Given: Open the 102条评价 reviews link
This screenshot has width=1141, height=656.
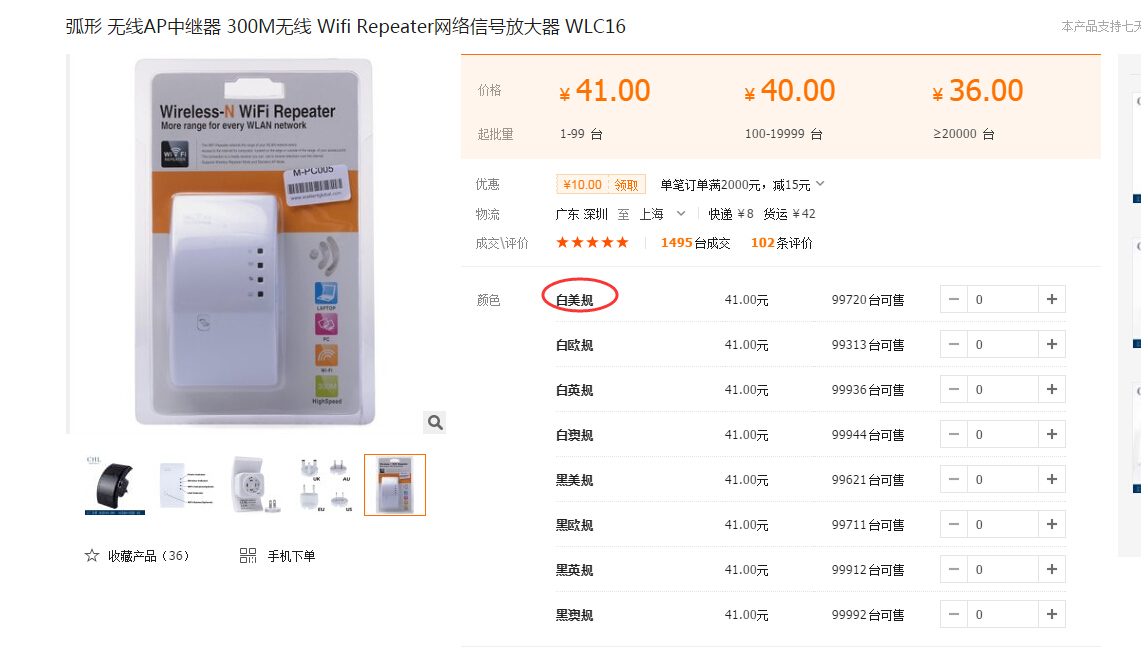Looking at the screenshot, I should coord(782,243).
